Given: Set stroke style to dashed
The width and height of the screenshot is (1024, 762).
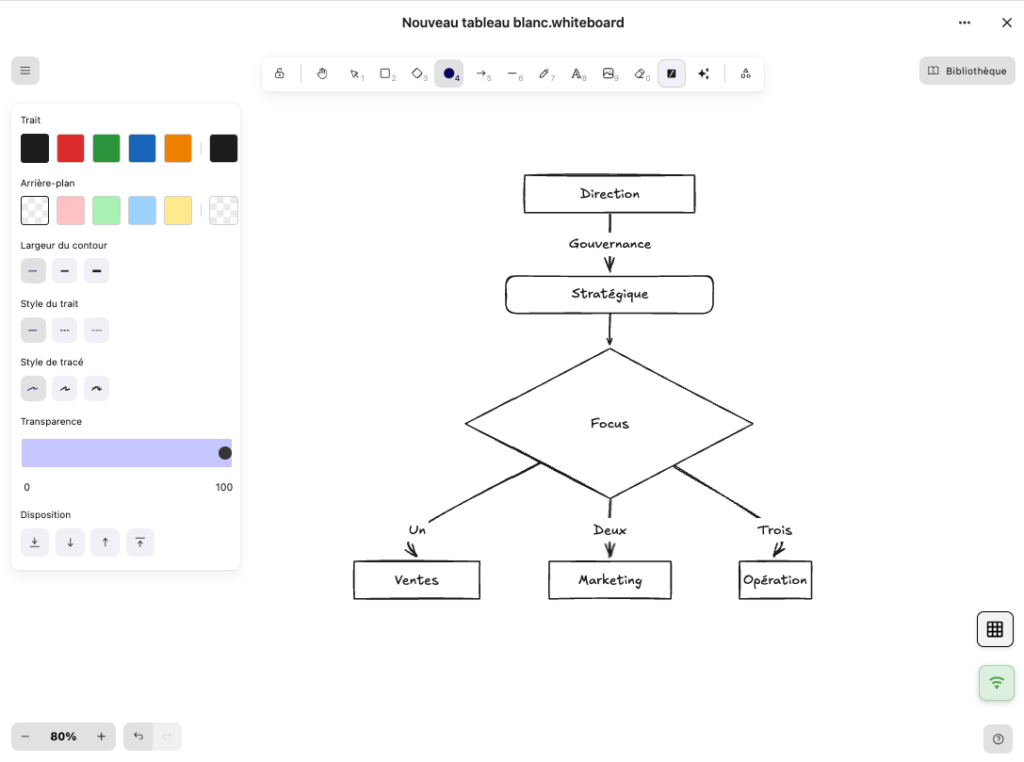Looking at the screenshot, I should [64, 330].
